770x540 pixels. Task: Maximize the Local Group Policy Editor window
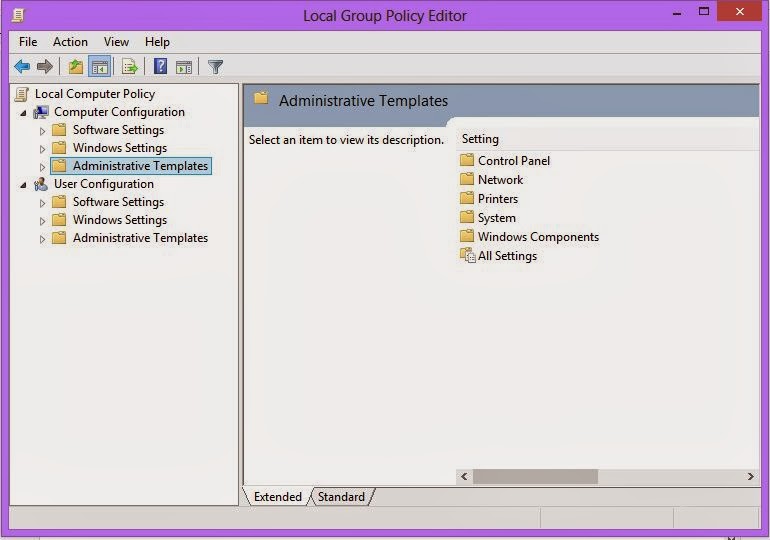tap(704, 11)
